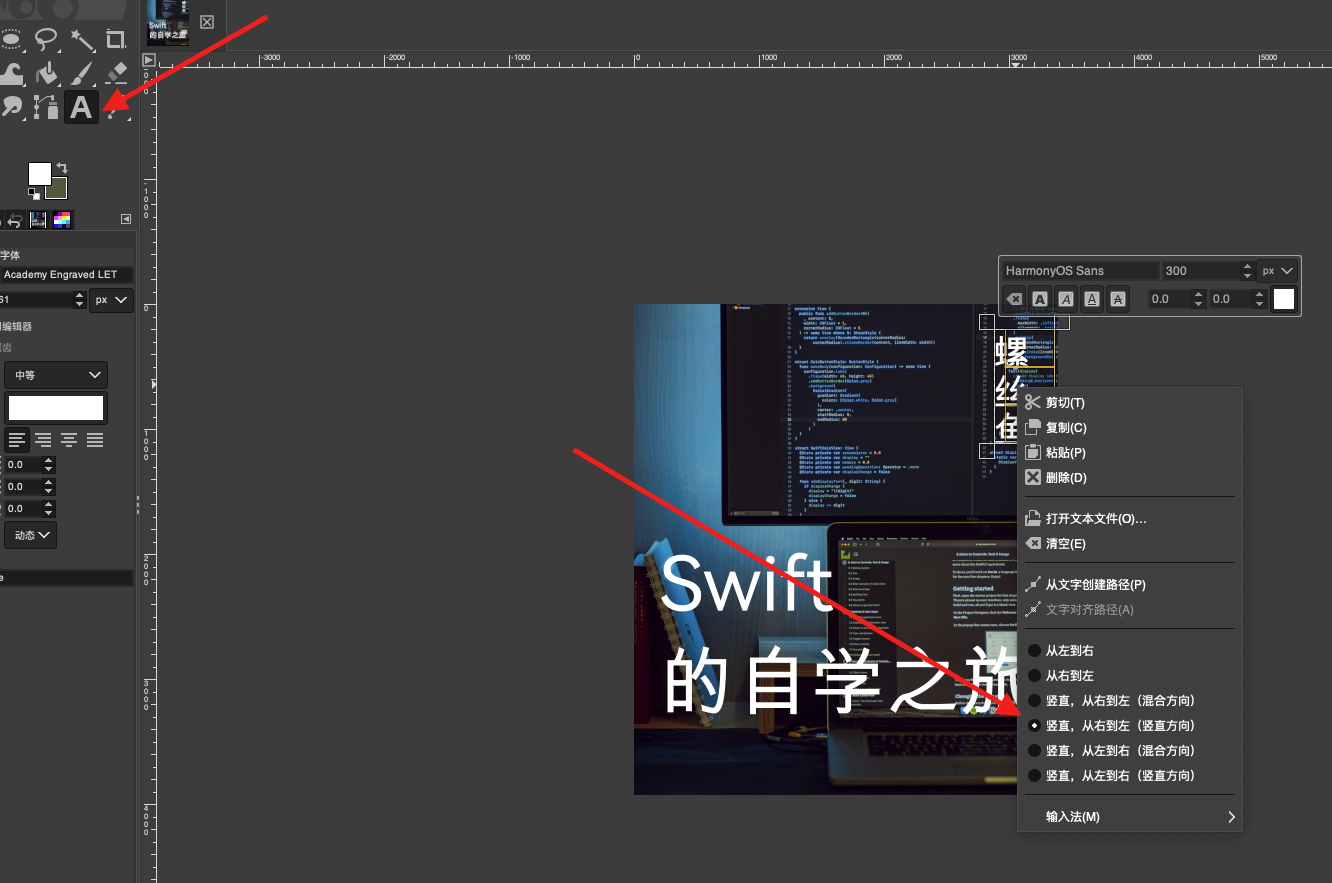The image size is (1332, 883).
Task: Select the Paths tool
Action: coord(46,106)
